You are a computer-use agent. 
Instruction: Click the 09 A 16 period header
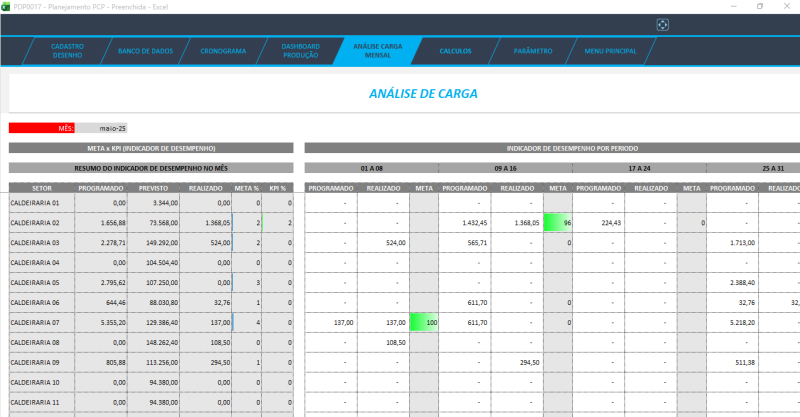(505, 167)
